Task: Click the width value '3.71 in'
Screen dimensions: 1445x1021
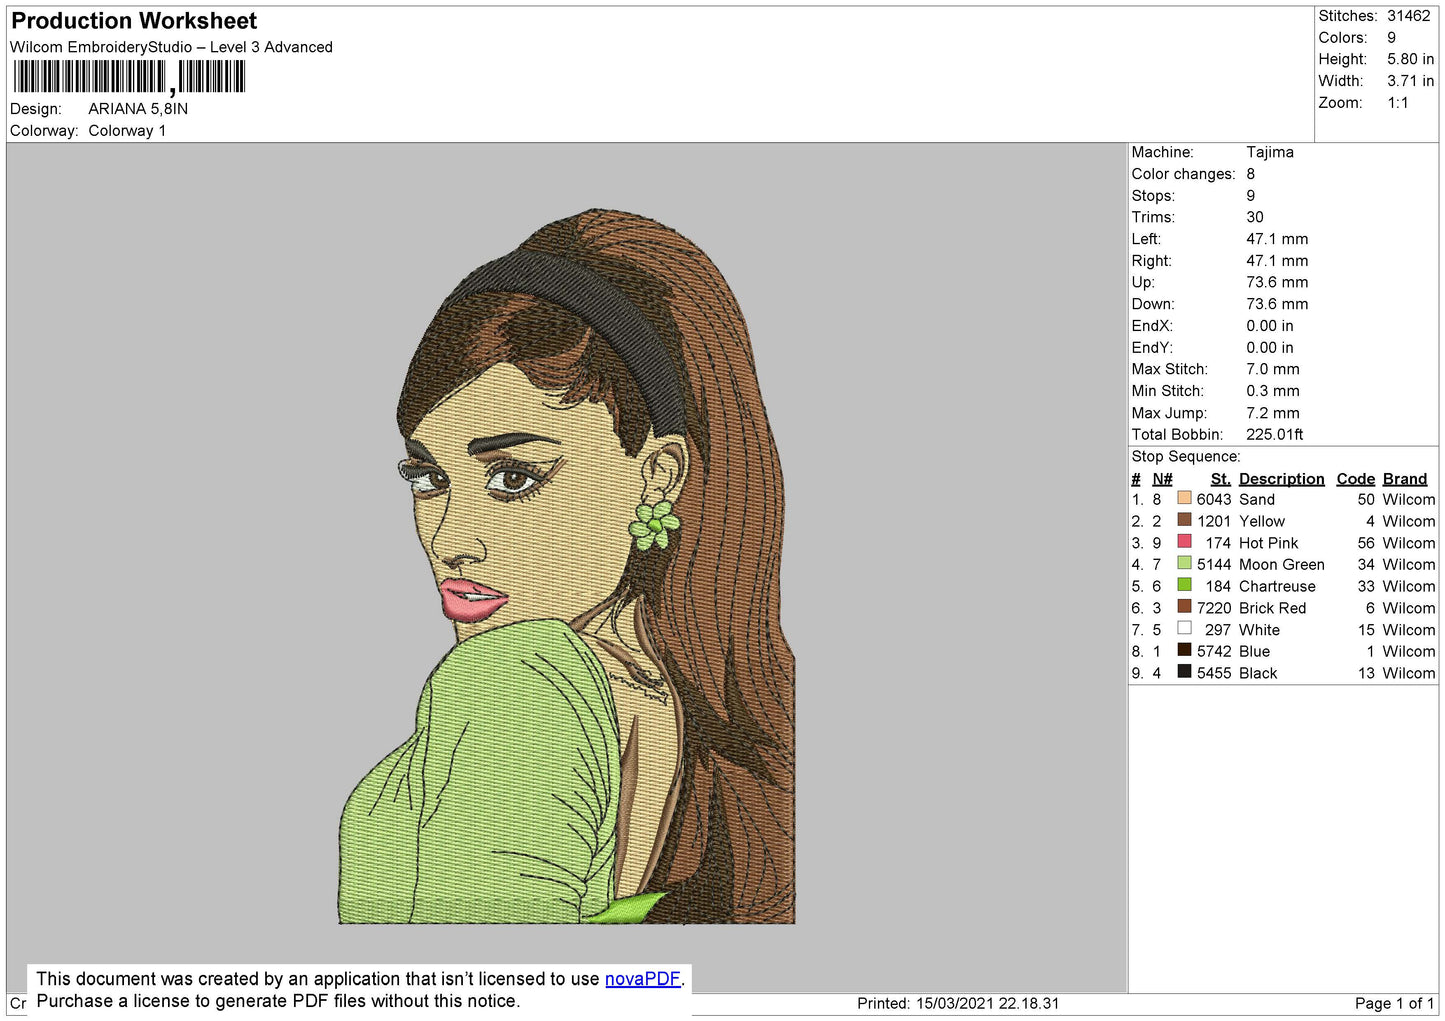Action: pyautogui.click(x=1410, y=81)
